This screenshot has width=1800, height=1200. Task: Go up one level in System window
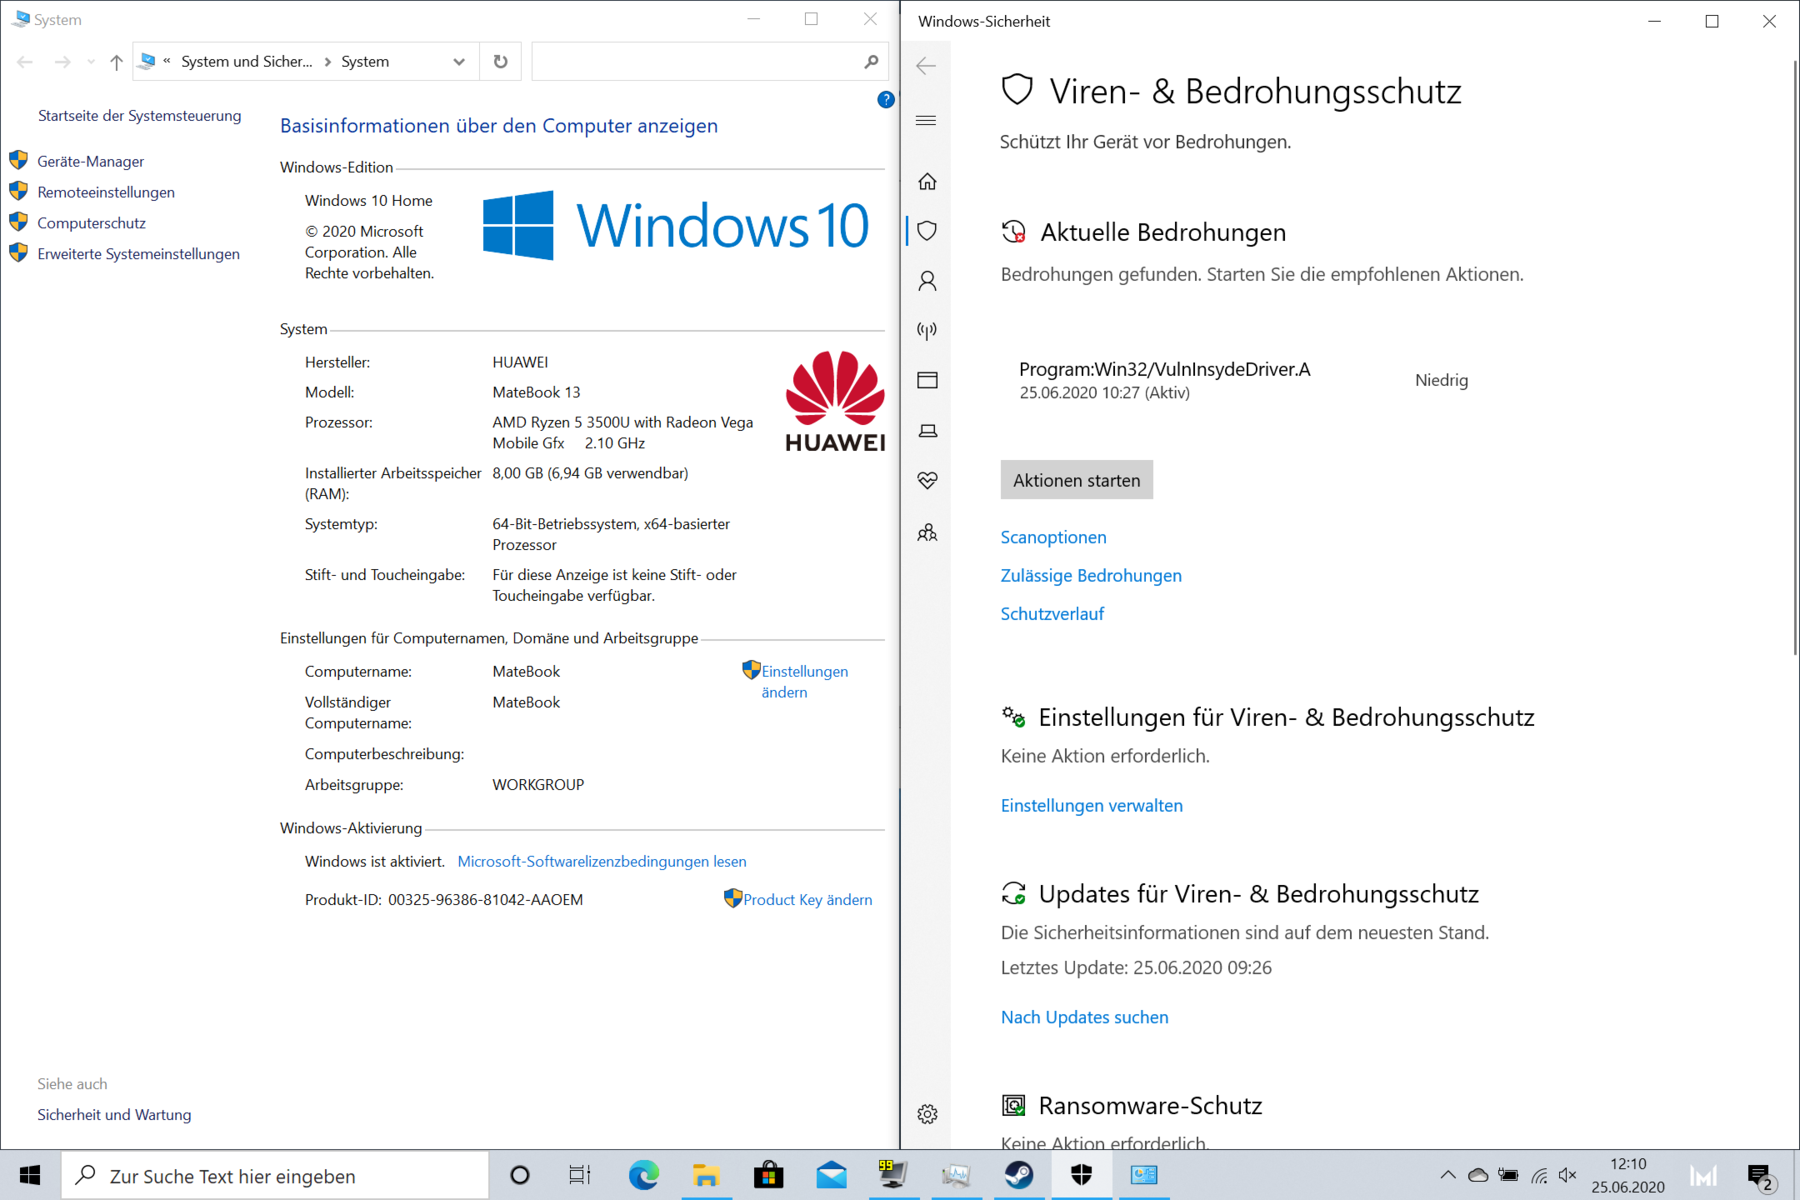tap(116, 62)
